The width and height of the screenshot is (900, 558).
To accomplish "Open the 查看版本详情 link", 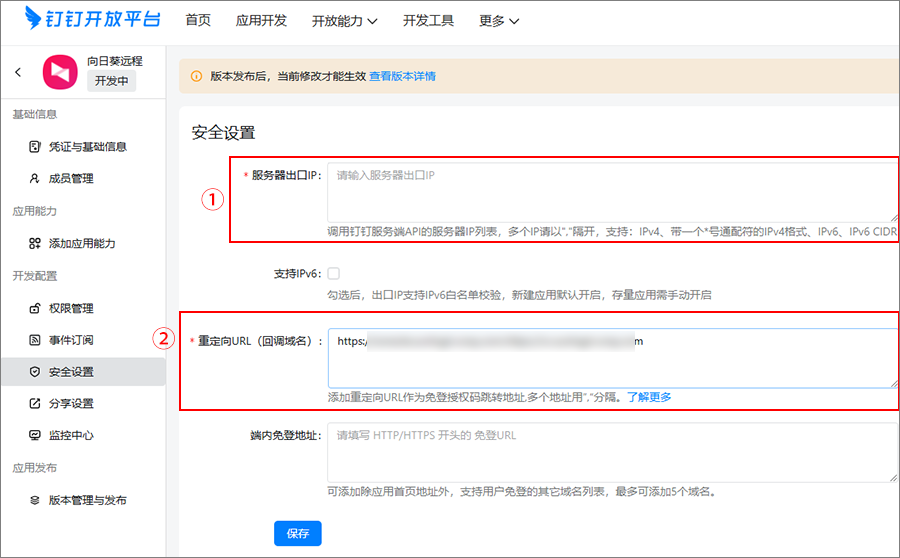I will 402,76.
